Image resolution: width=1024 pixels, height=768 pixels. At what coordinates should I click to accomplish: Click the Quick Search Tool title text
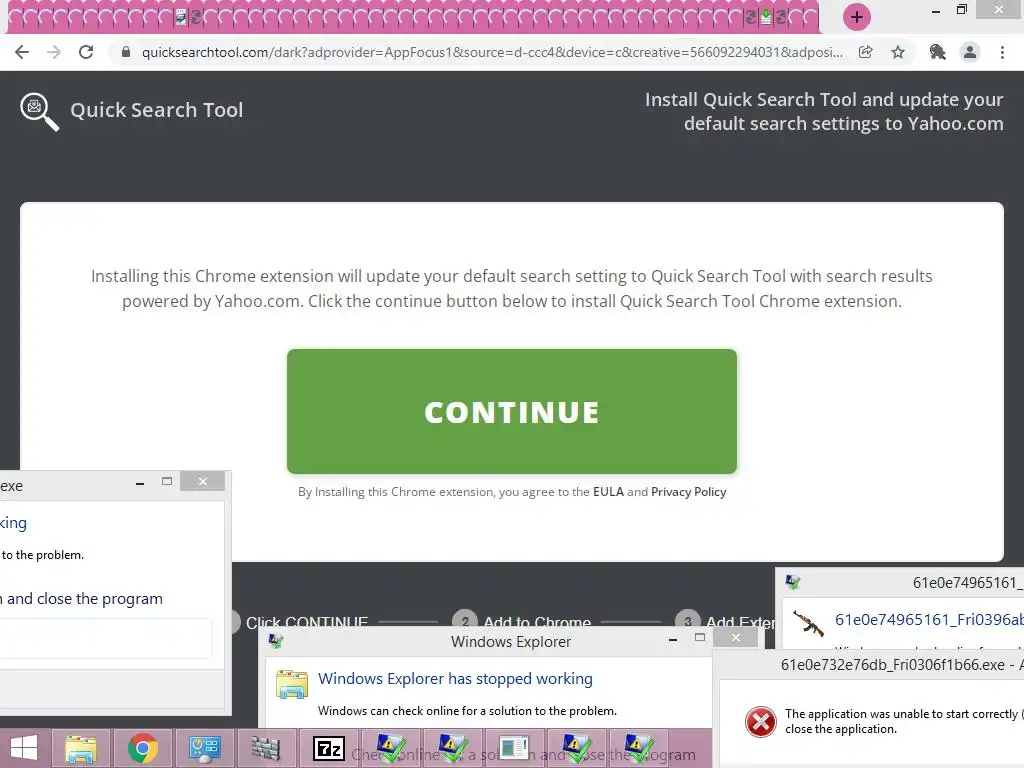pos(157,110)
